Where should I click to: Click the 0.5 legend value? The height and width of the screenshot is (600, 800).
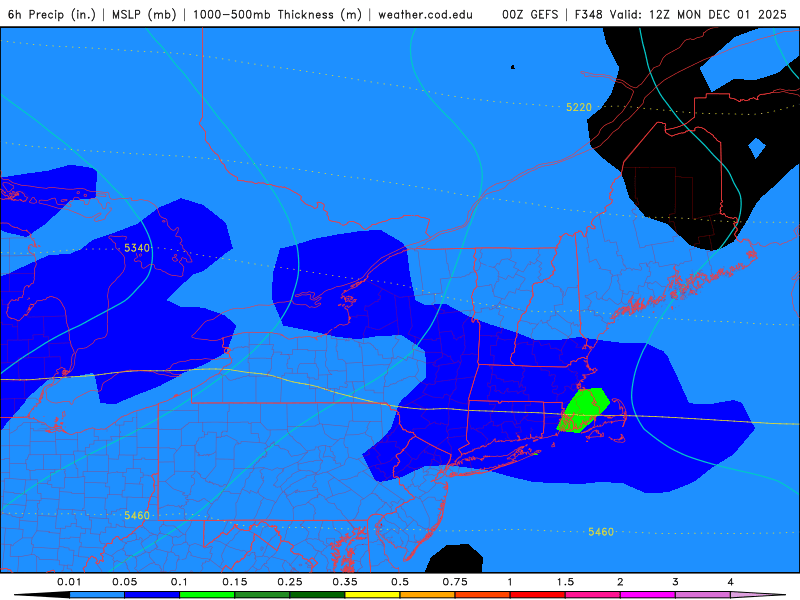point(400,582)
